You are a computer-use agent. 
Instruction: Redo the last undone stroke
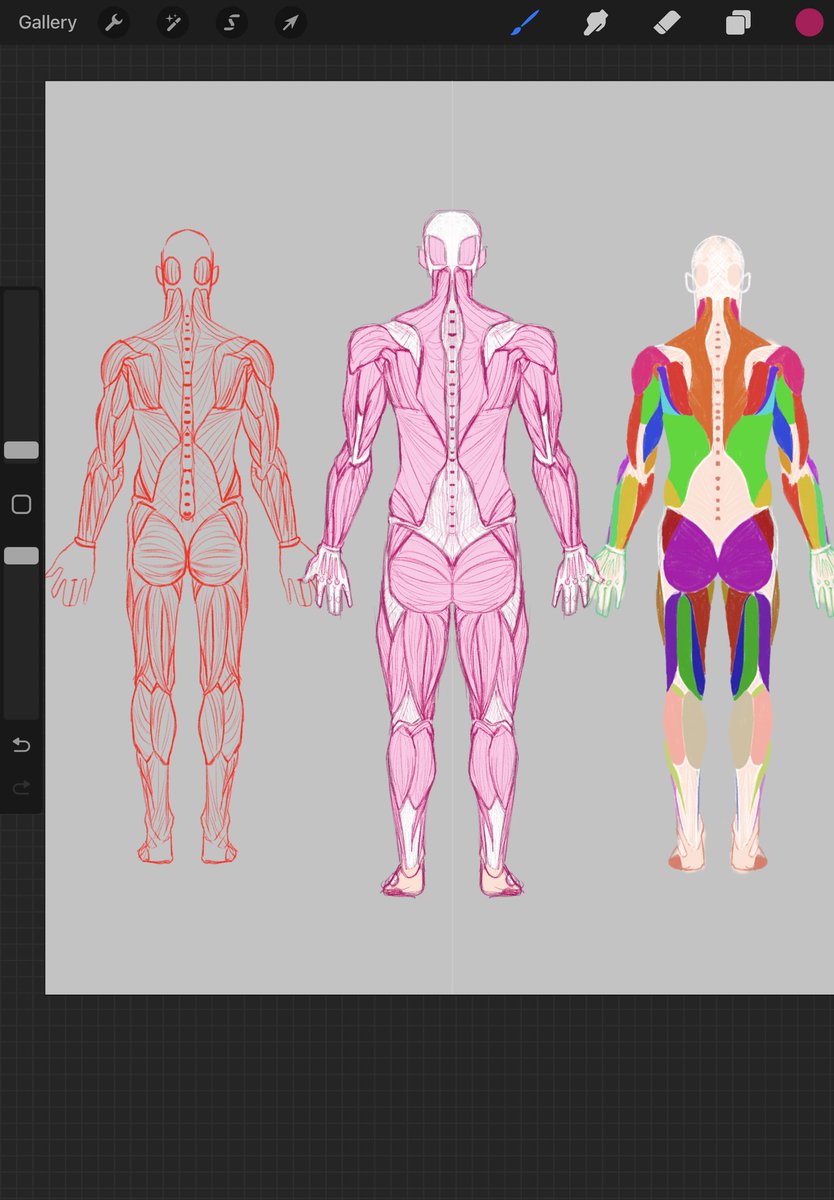point(21,789)
